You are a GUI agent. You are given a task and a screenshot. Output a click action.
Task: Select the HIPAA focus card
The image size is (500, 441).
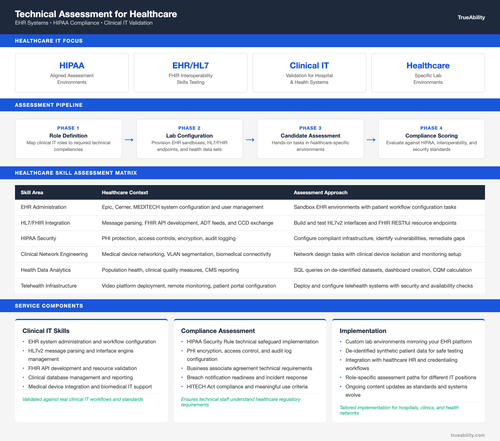click(x=72, y=73)
